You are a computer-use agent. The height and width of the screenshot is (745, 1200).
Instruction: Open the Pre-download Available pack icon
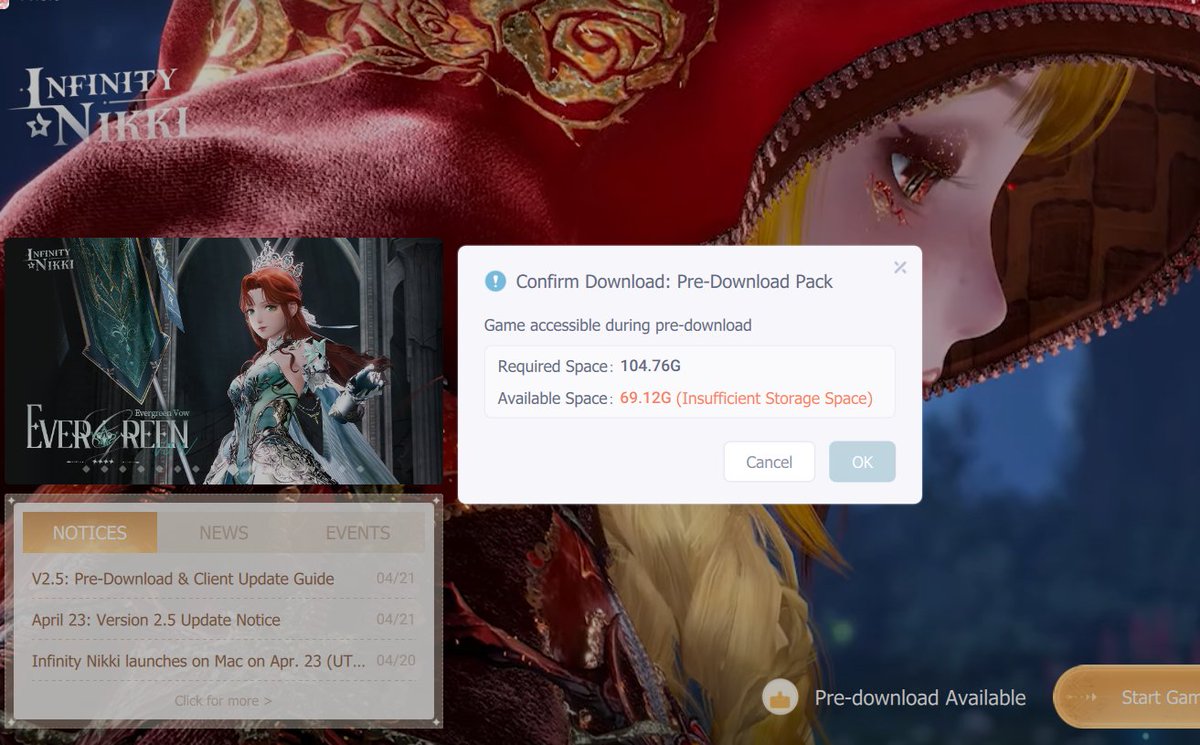pyautogui.click(x=780, y=697)
